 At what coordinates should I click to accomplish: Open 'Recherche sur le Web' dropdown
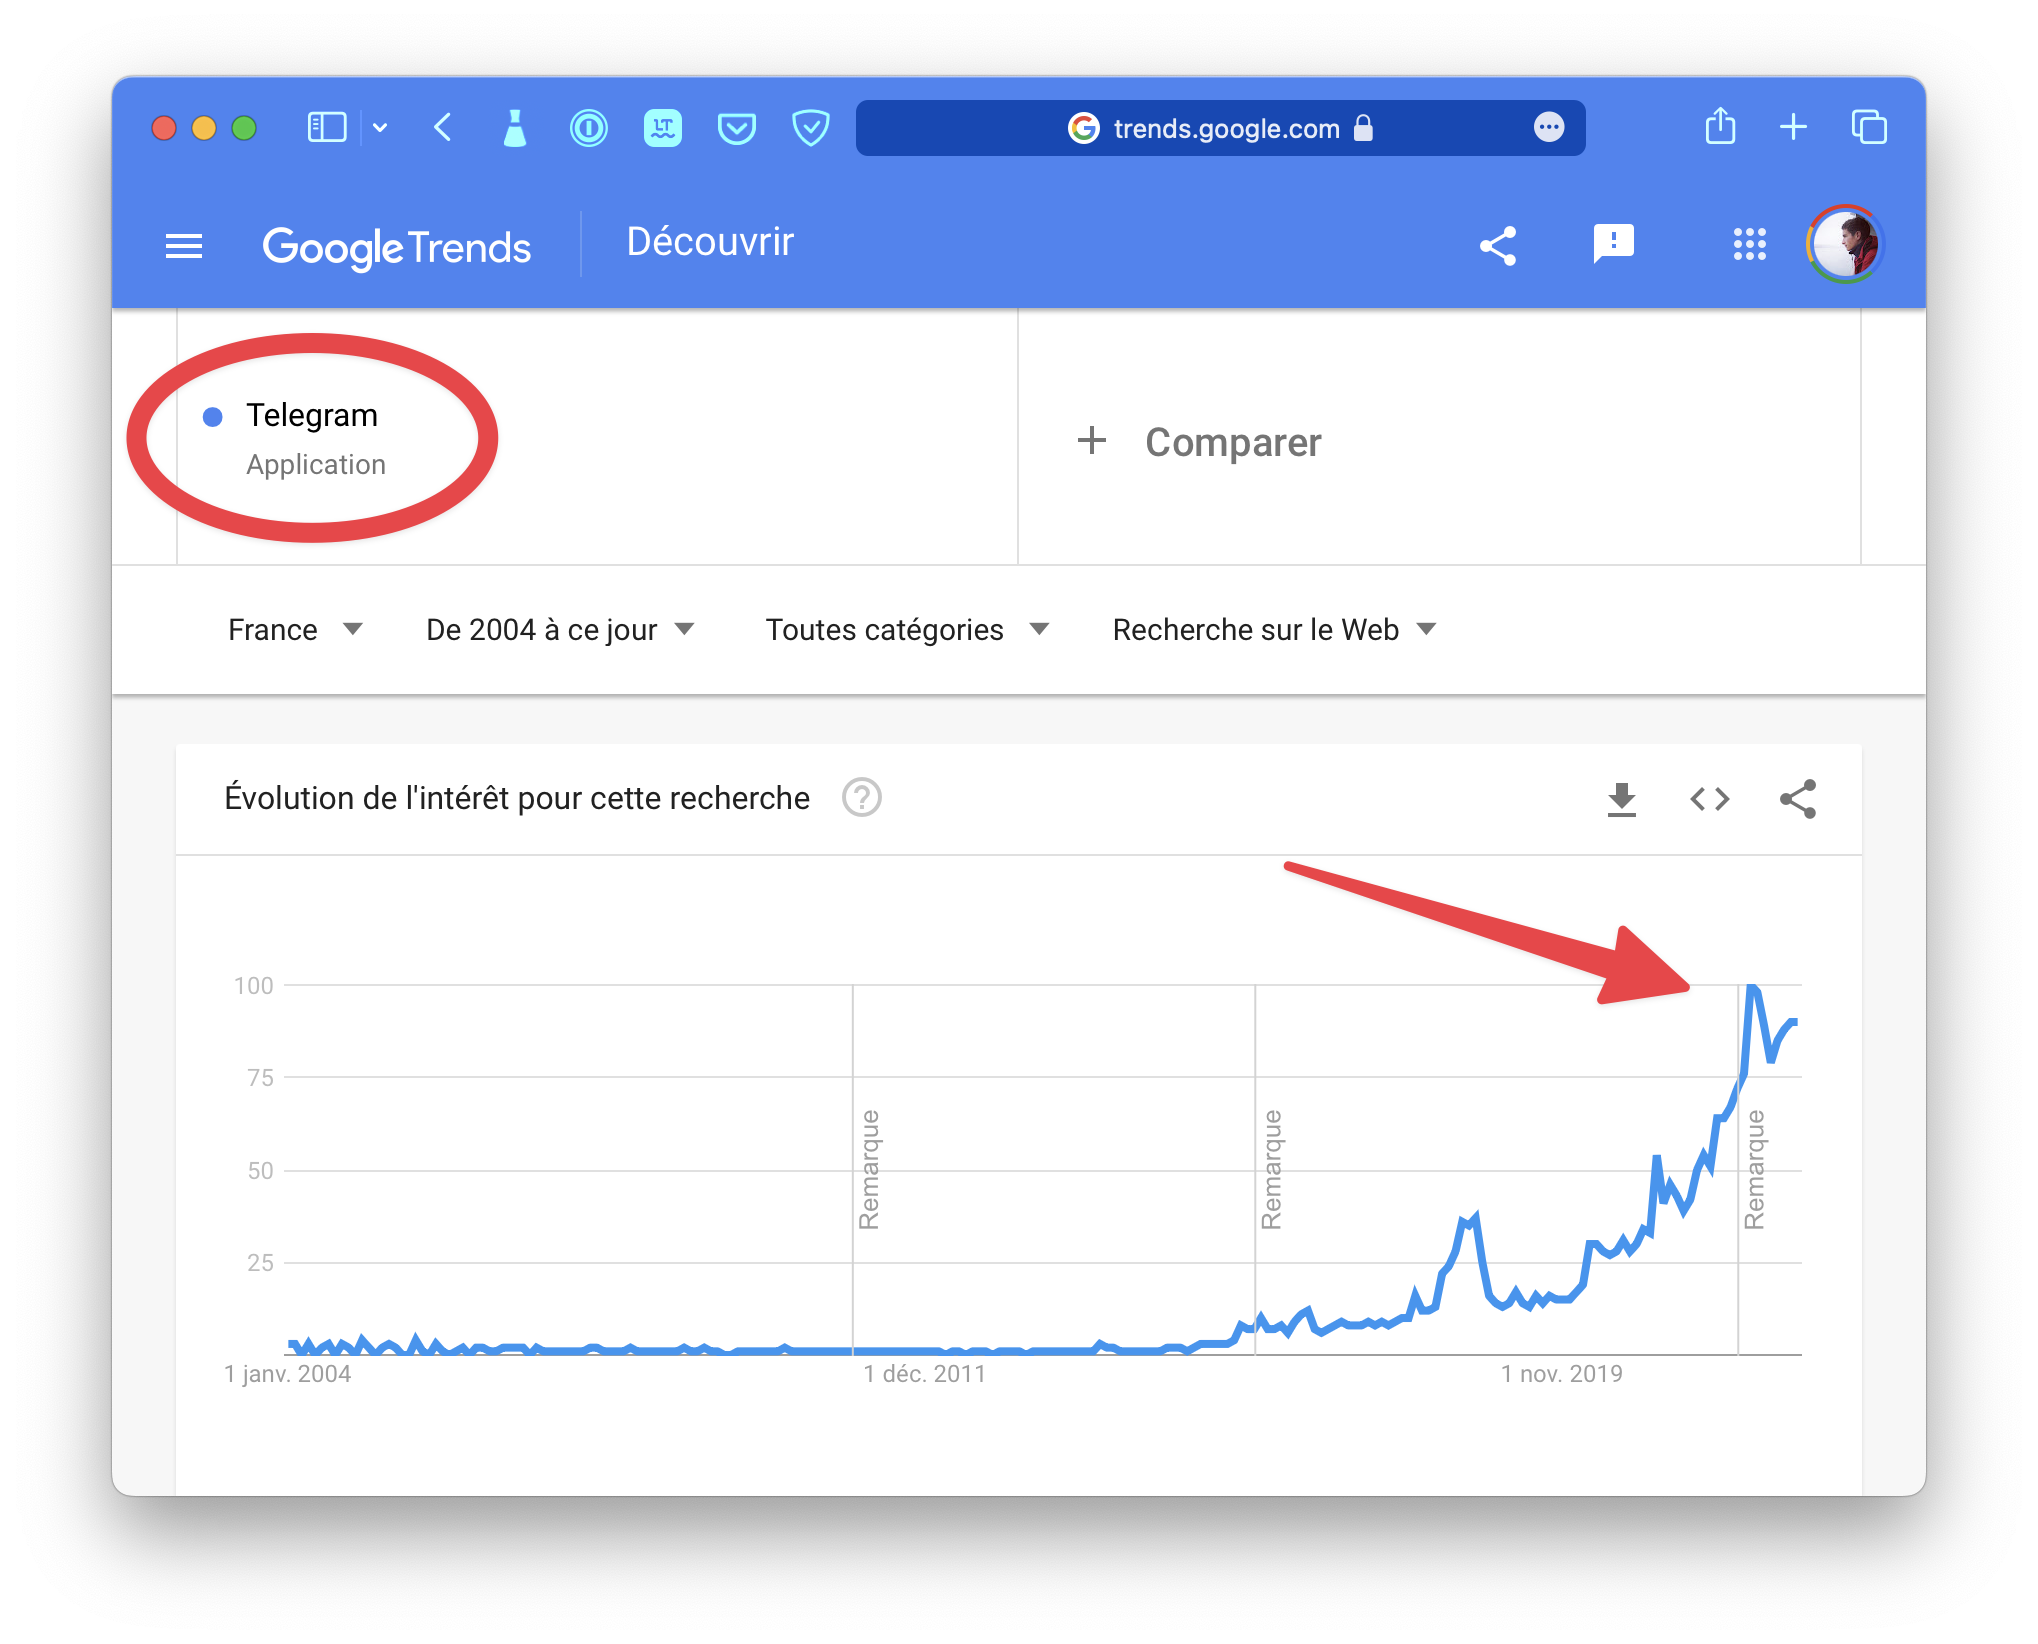[1274, 630]
